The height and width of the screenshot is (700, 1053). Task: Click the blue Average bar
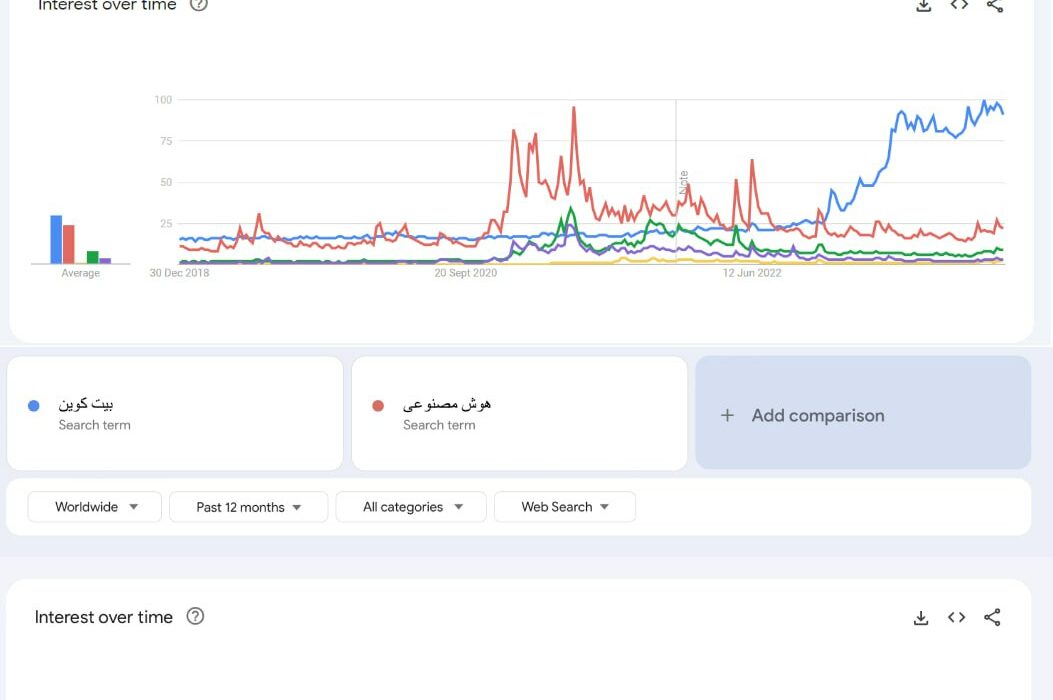pos(56,239)
